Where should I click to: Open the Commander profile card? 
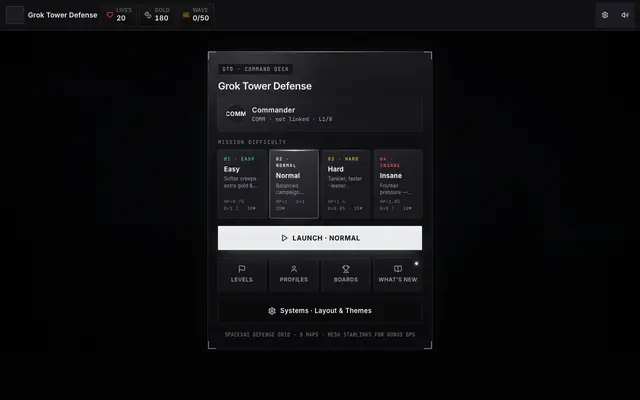tap(320, 114)
